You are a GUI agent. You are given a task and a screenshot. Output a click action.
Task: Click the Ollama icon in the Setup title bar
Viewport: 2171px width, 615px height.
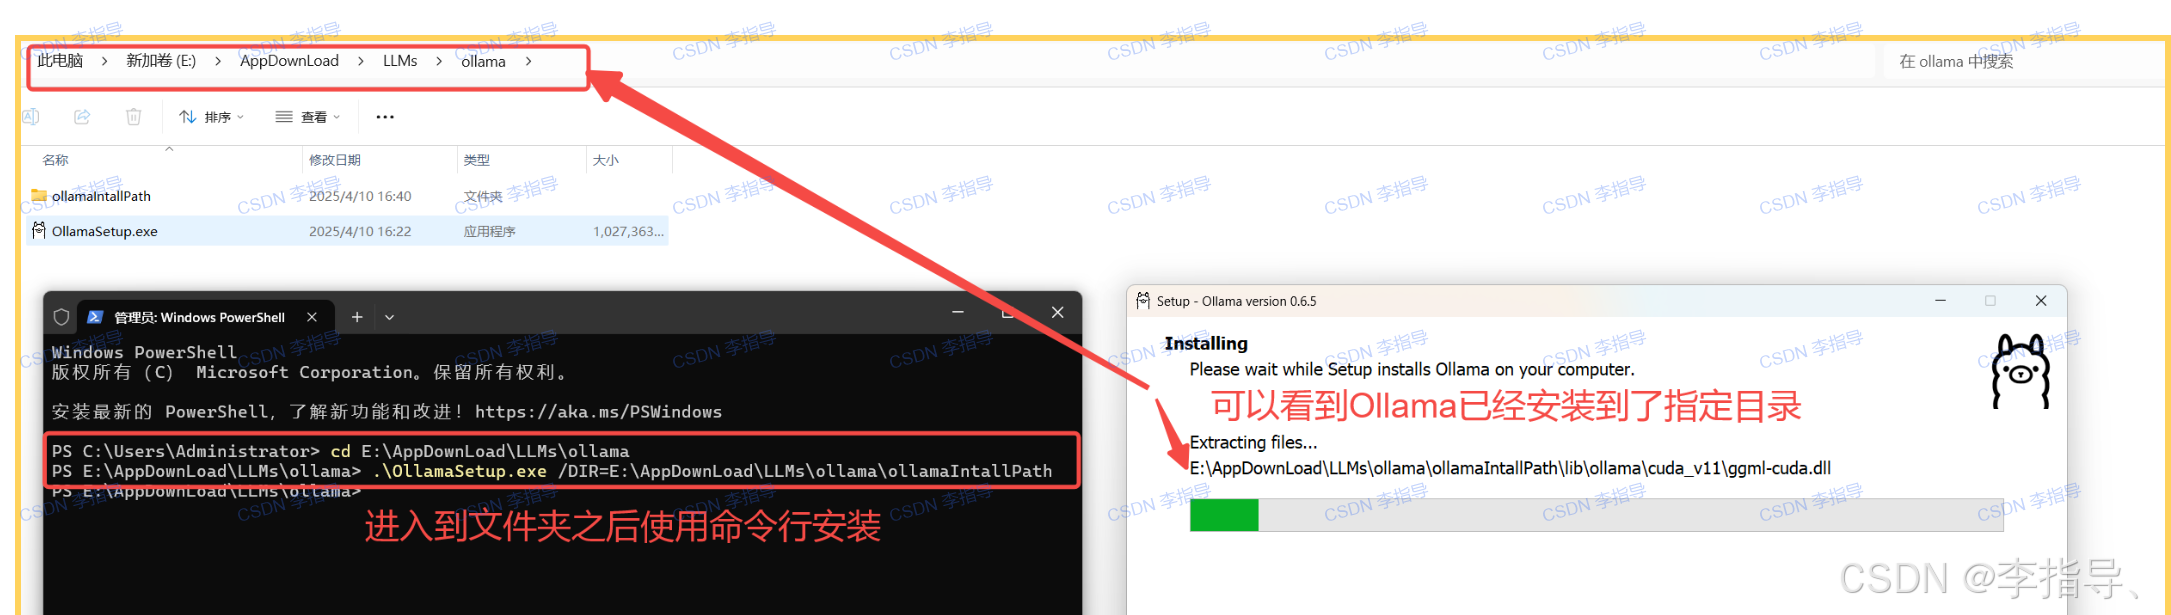1143,300
